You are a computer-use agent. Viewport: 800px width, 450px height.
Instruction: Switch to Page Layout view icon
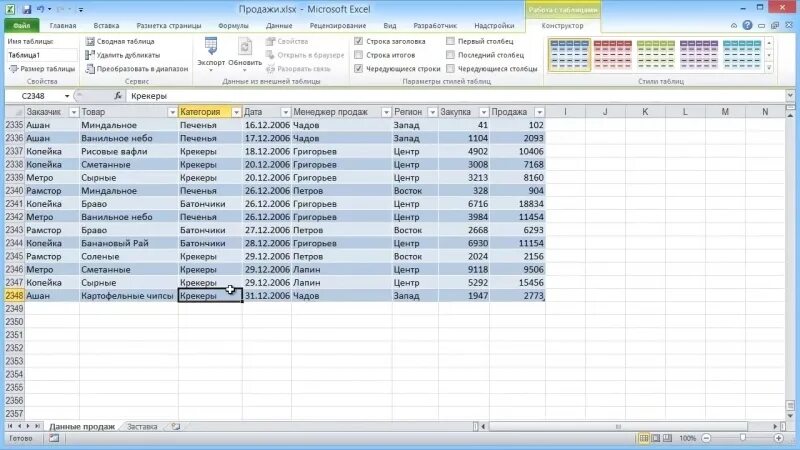tap(656, 438)
